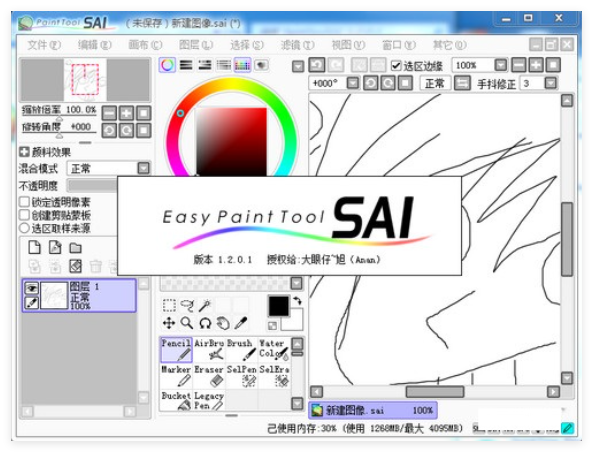The height and width of the screenshot is (452, 593).
Task: Open the +000° rotation angle dropdown
Action: [353, 83]
